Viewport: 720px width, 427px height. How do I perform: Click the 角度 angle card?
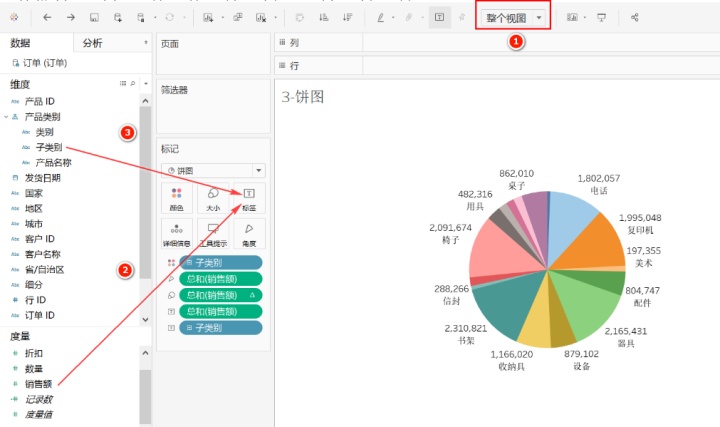[x=249, y=234]
